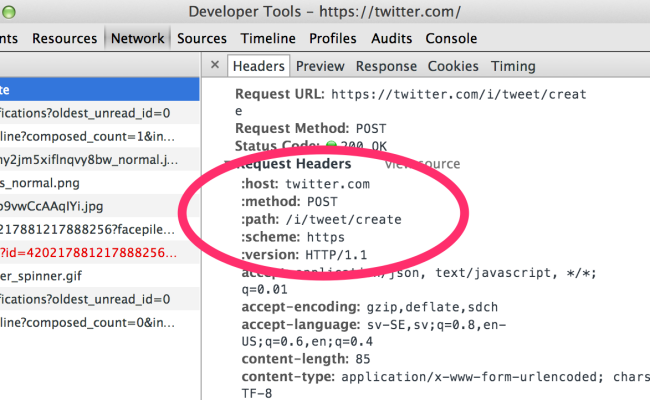Close the request details panel
The image size is (650, 400).
(x=215, y=66)
